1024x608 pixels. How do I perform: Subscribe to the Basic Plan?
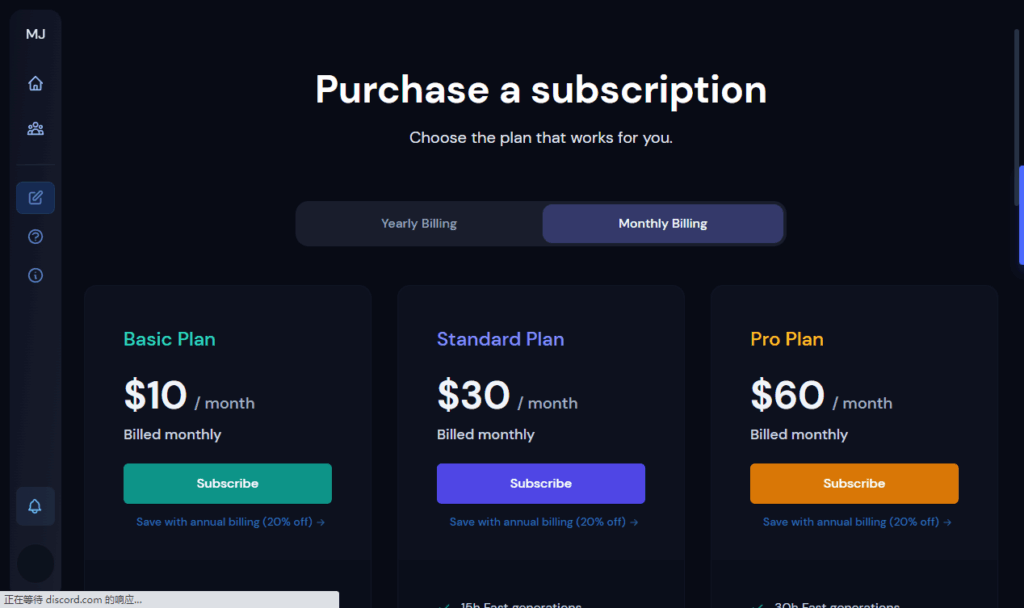tap(227, 484)
